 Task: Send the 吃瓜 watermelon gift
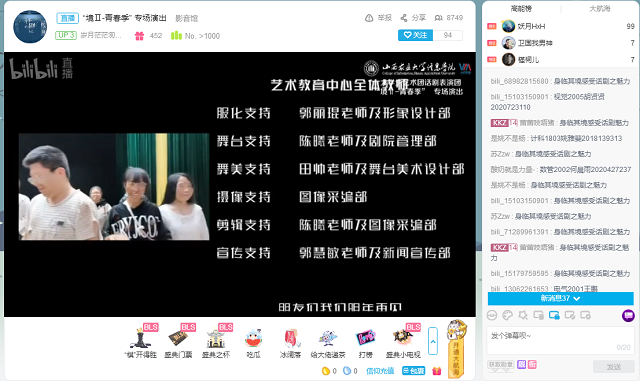[253, 343]
